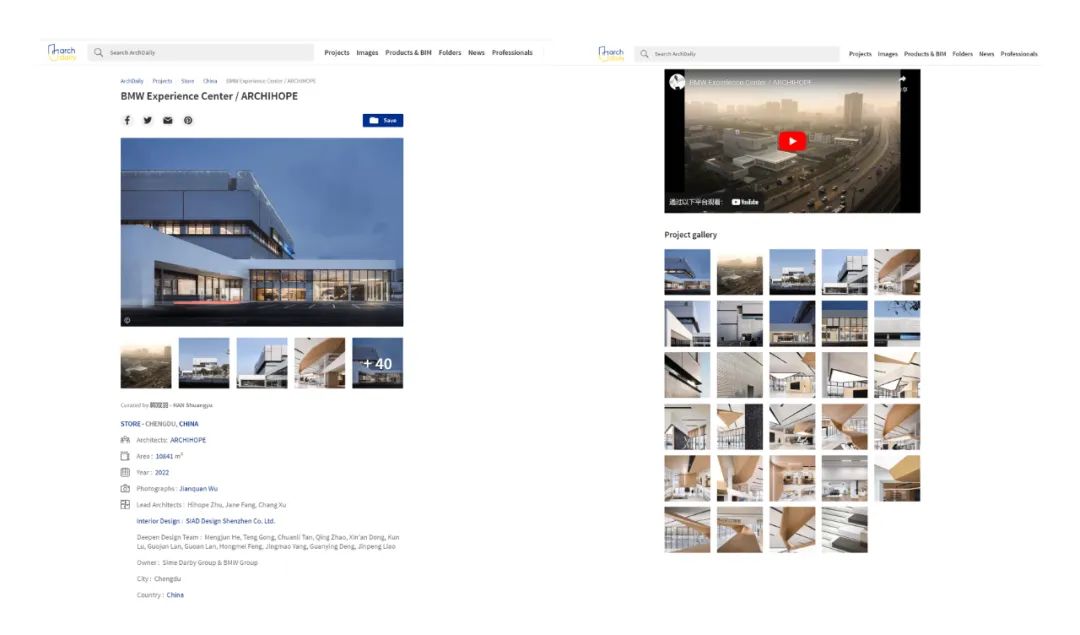
Task: Click the STORE category link above Architects
Action: (130, 424)
